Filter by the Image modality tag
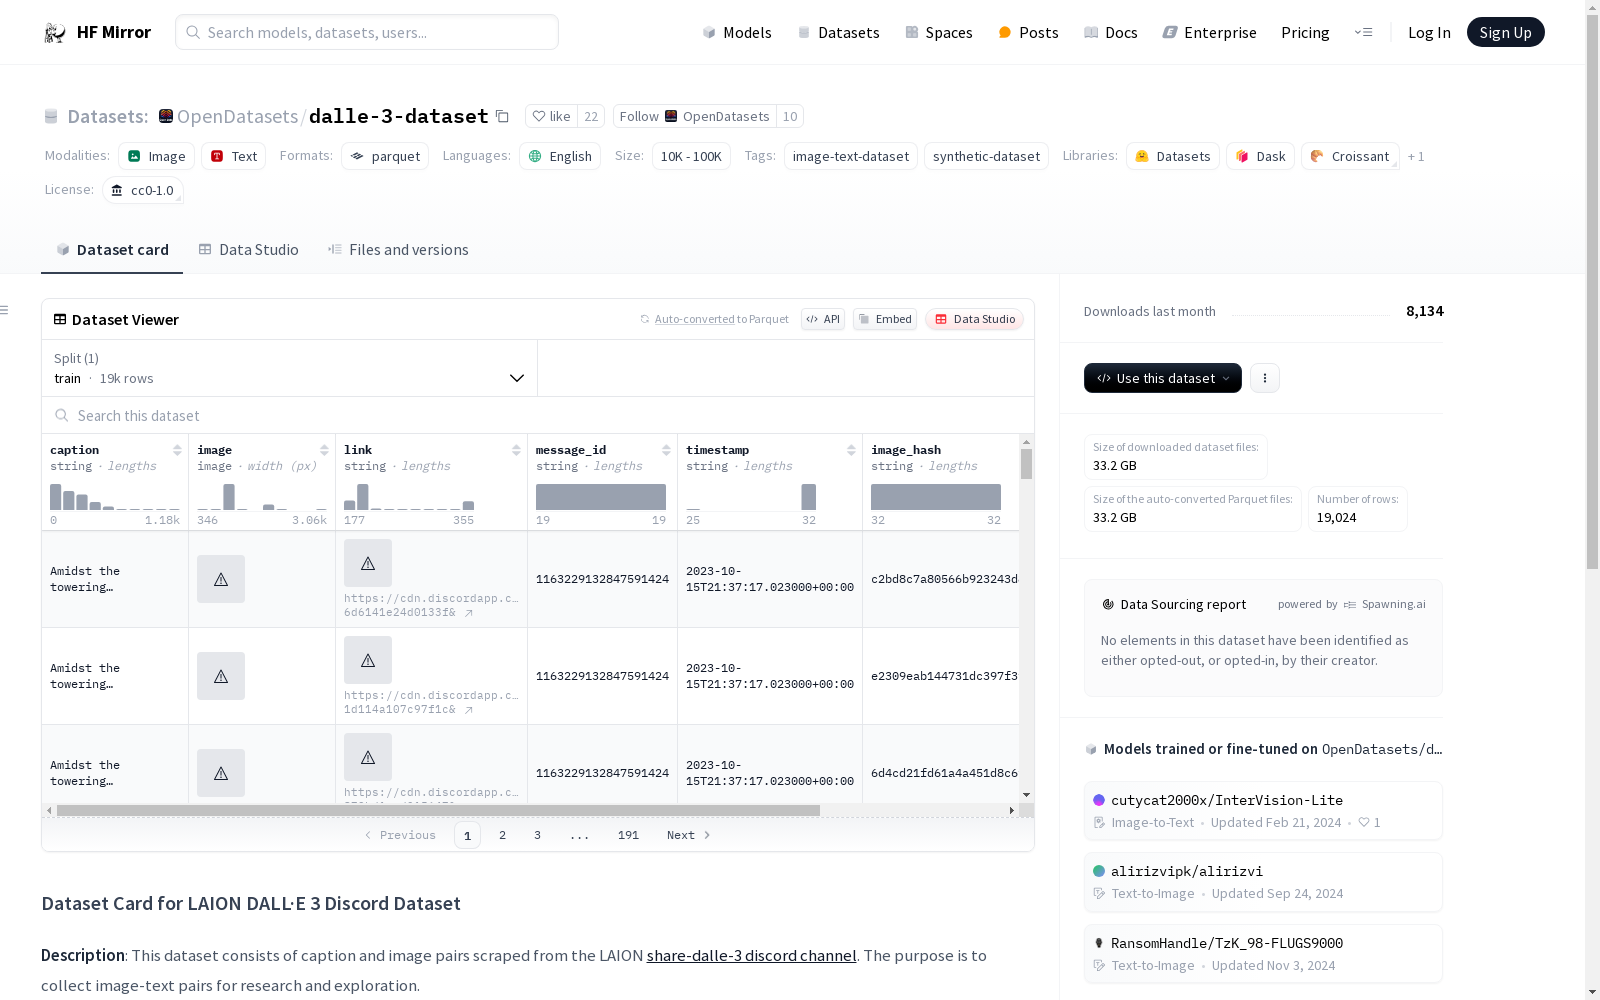This screenshot has width=1600, height=1000. [x=156, y=156]
